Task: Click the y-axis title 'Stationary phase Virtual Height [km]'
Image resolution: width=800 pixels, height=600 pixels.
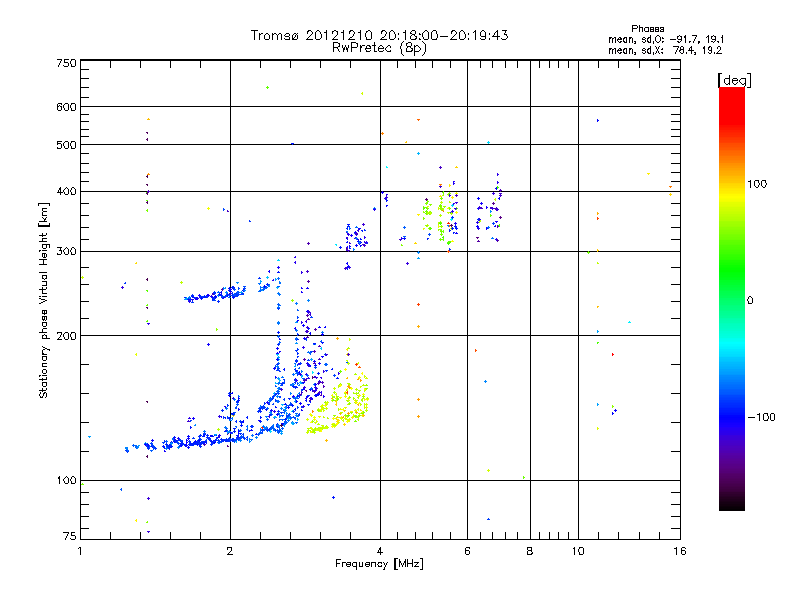Action: click(43, 300)
